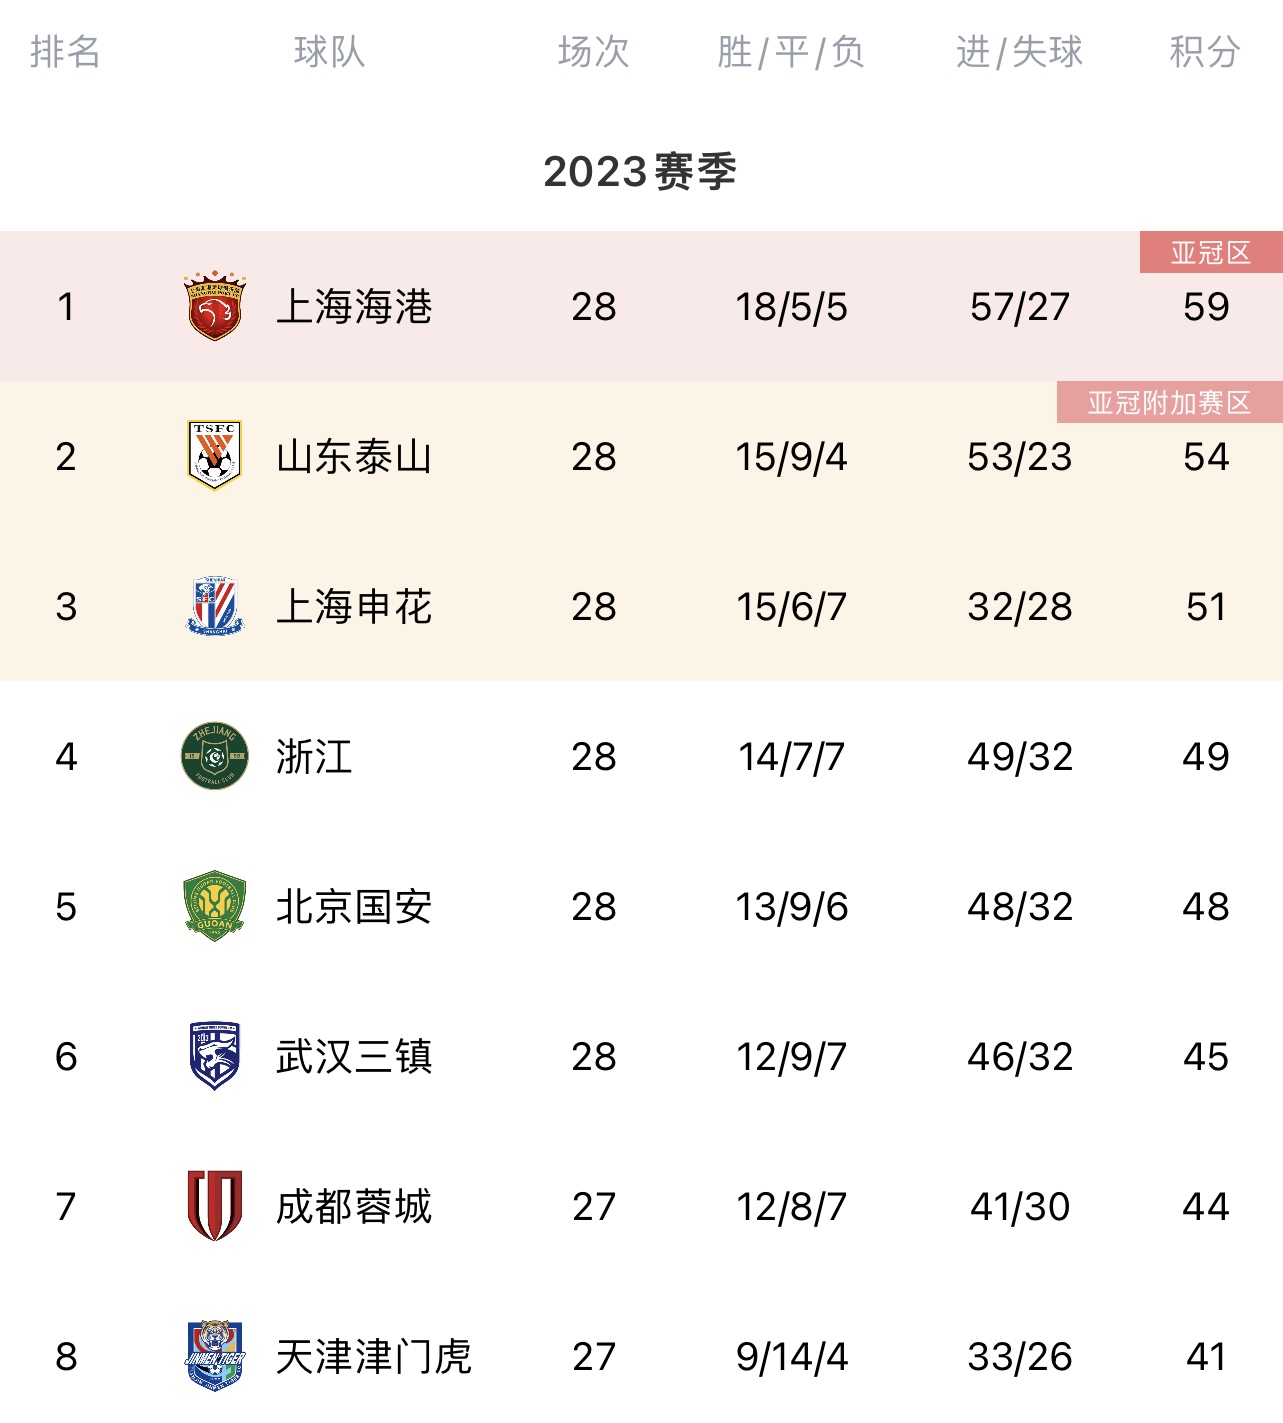Open the 北京国安 team name link
This screenshot has height=1423, width=1283.
354,907
